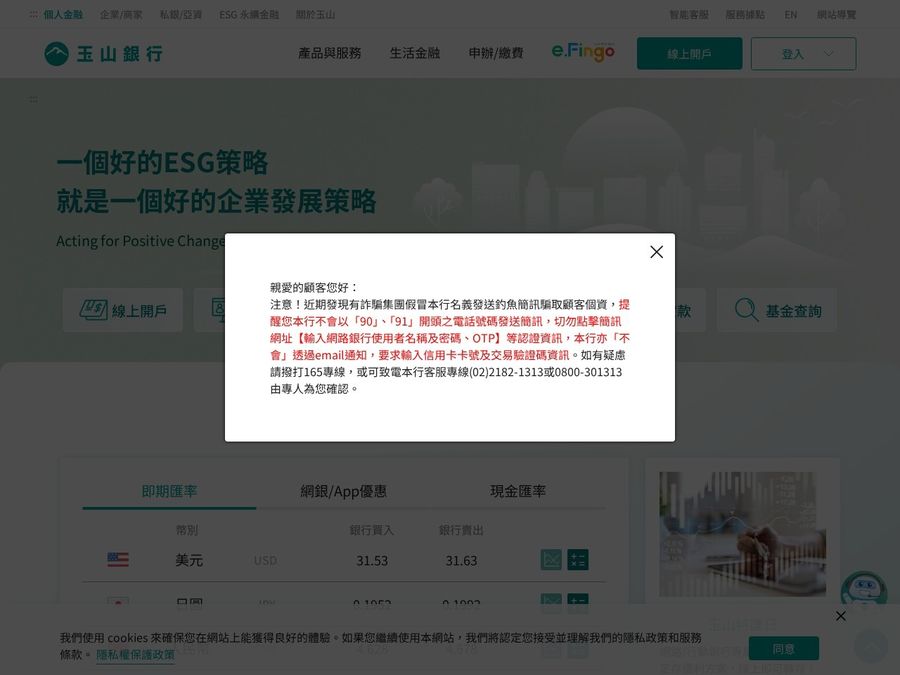This screenshot has height=675, width=900.
Task: Open the 生活金融 menu
Action: [x=414, y=53]
